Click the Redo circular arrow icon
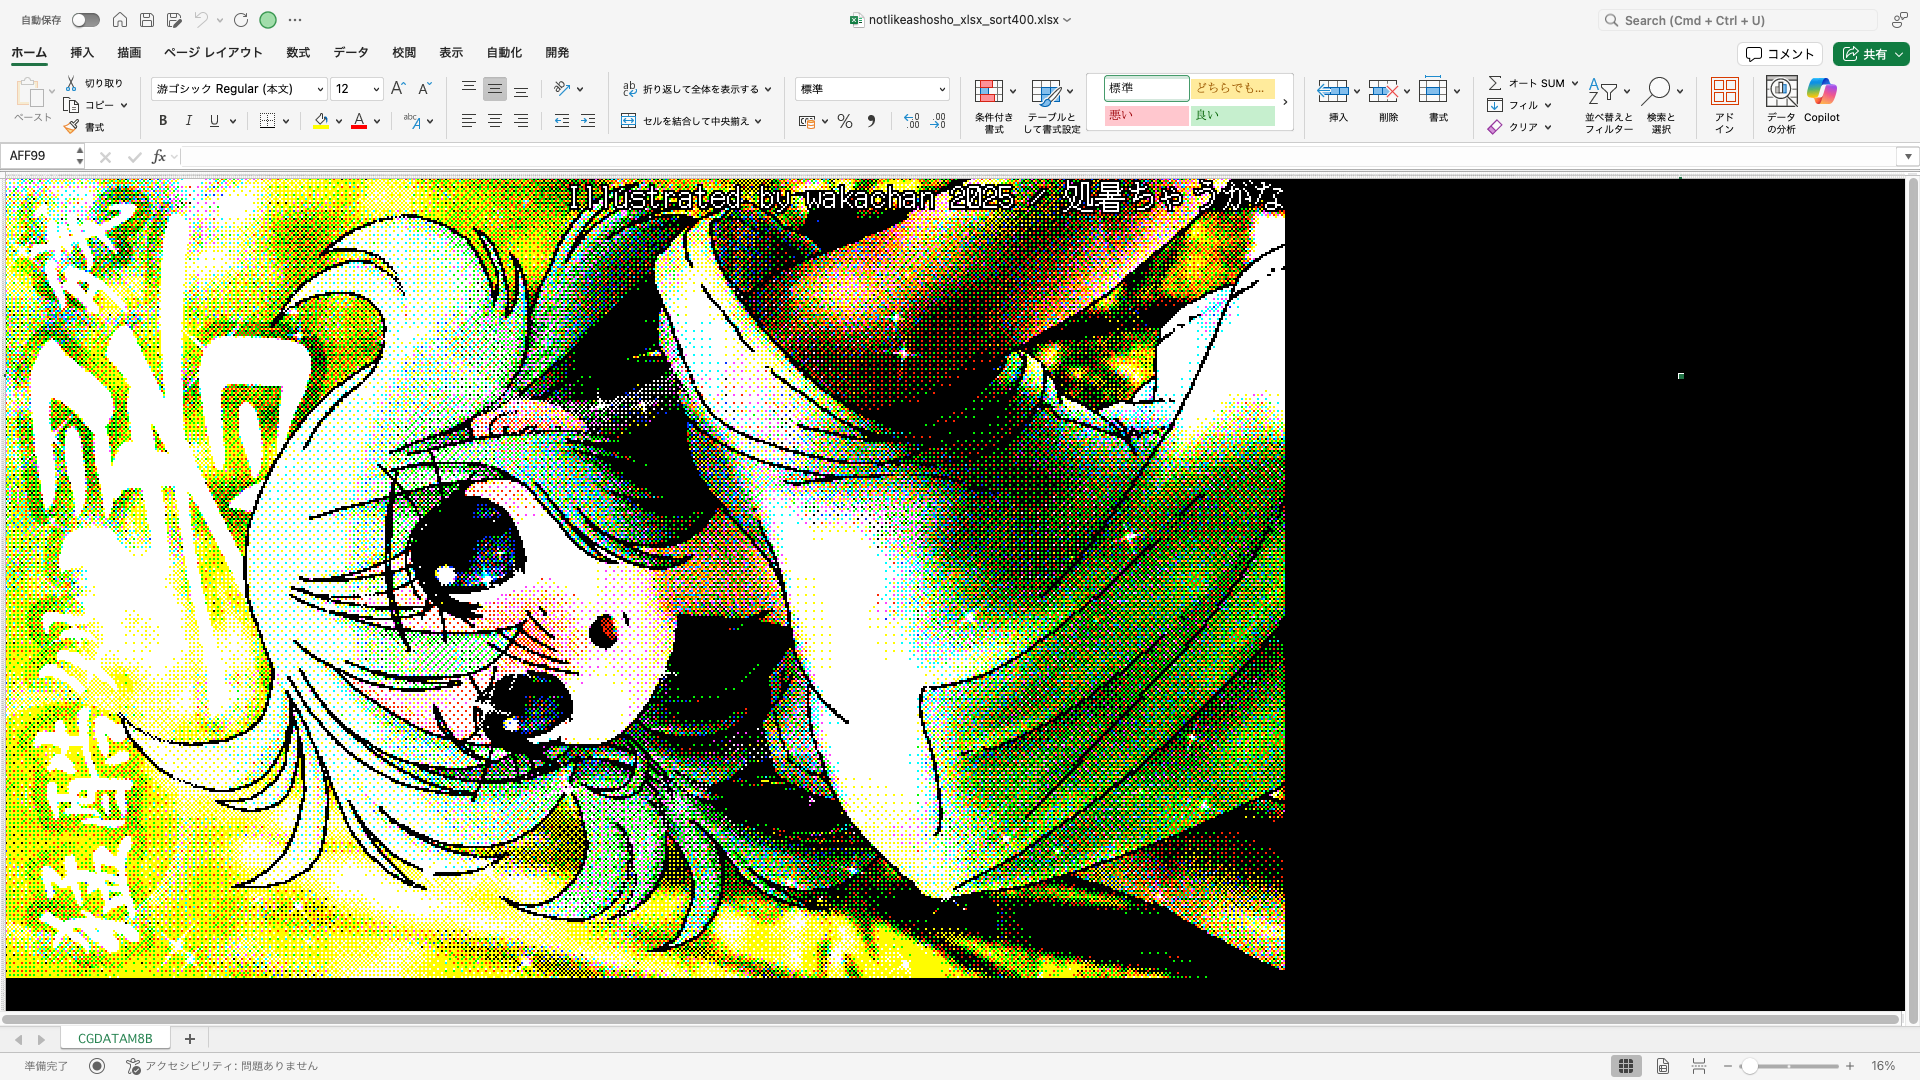1920x1080 pixels. [x=241, y=20]
